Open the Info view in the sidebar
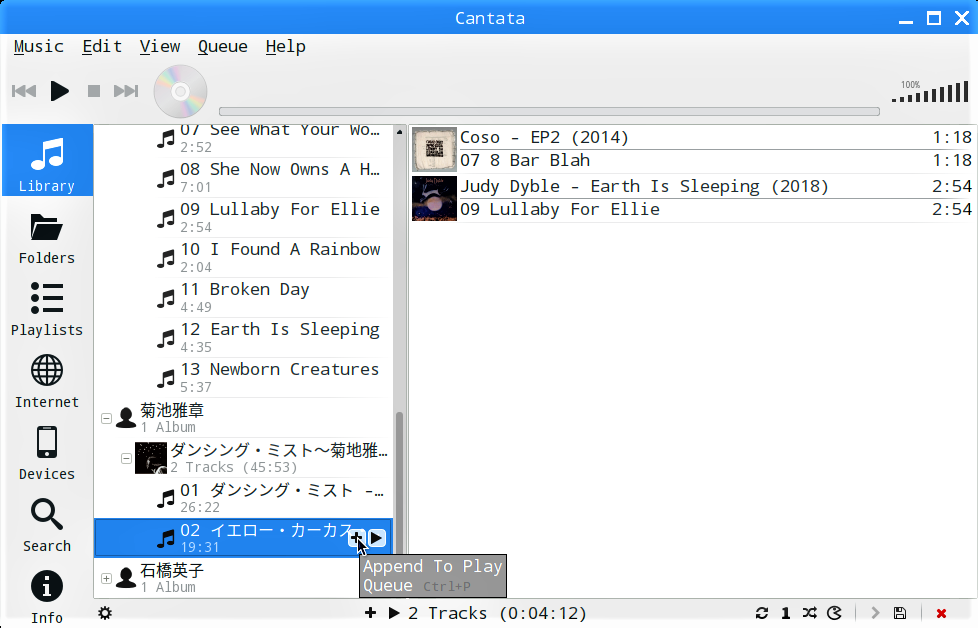The height and width of the screenshot is (628, 978). click(47, 597)
